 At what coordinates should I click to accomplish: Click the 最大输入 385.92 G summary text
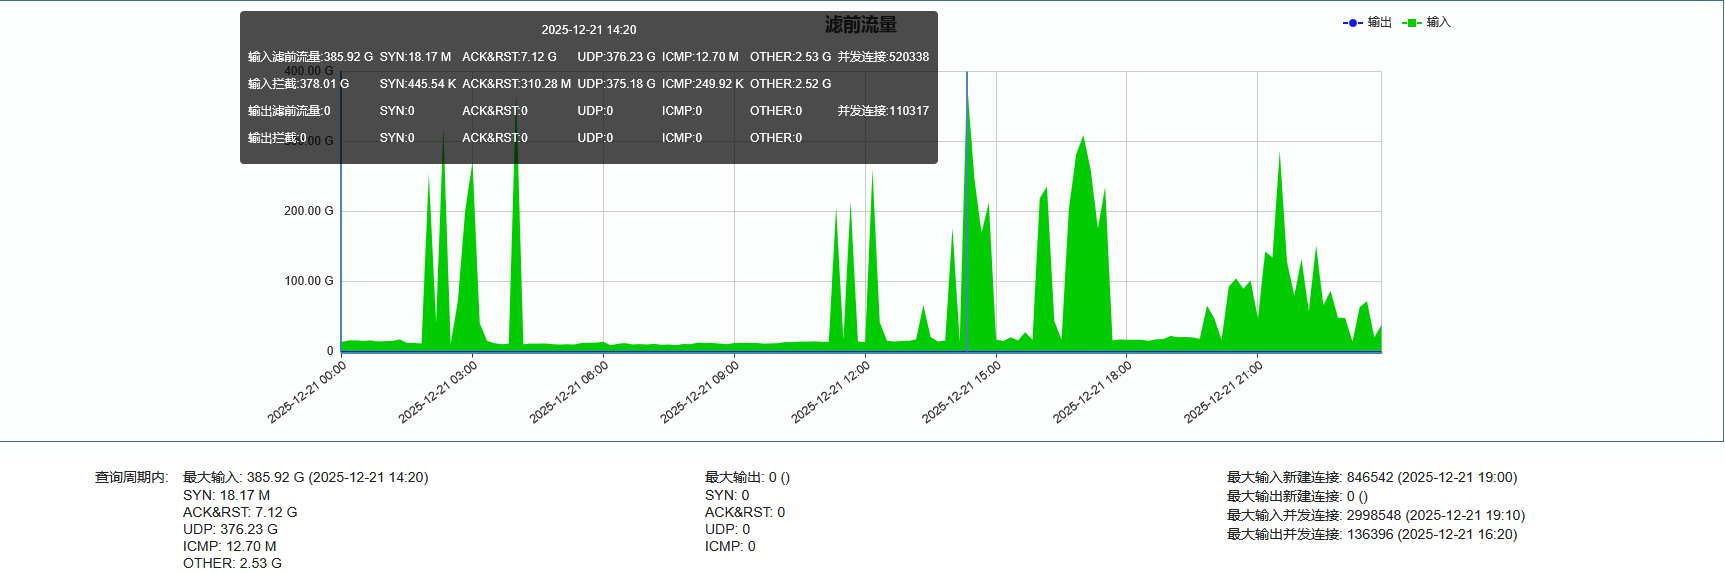(x=305, y=478)
